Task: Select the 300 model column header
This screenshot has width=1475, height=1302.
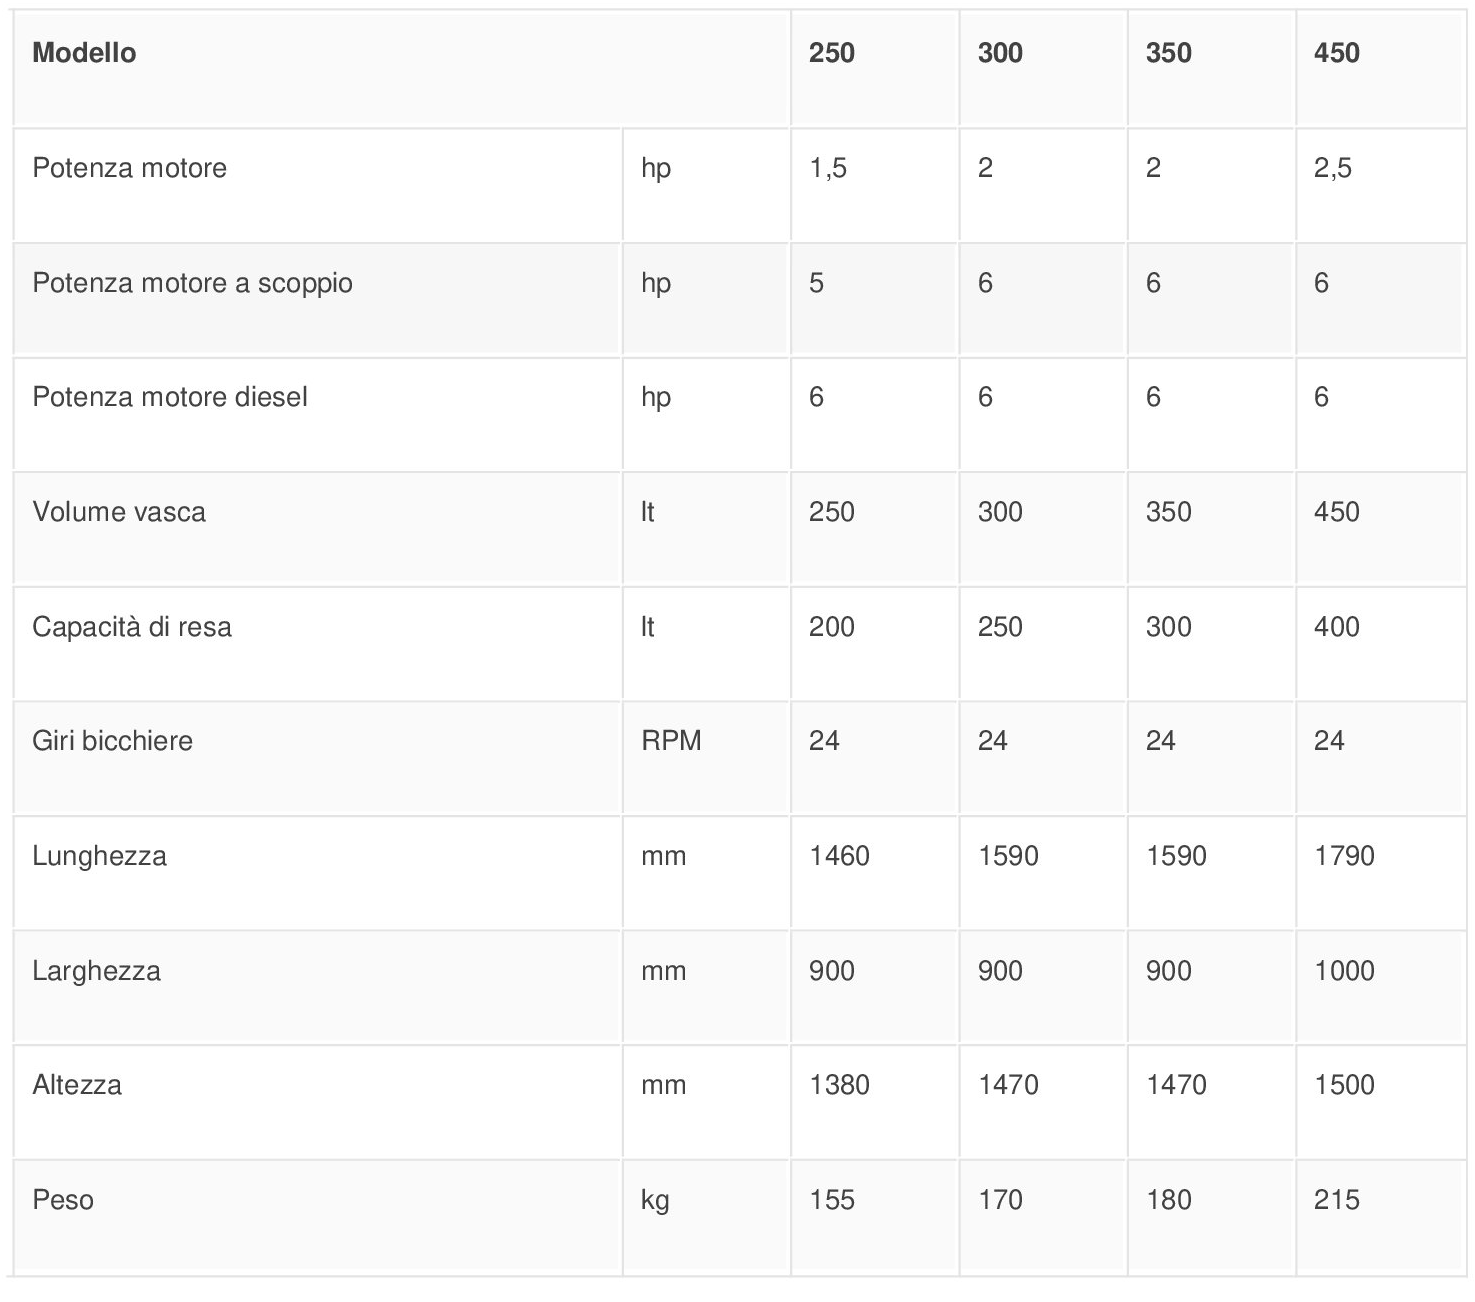Action: coord(999,53)
